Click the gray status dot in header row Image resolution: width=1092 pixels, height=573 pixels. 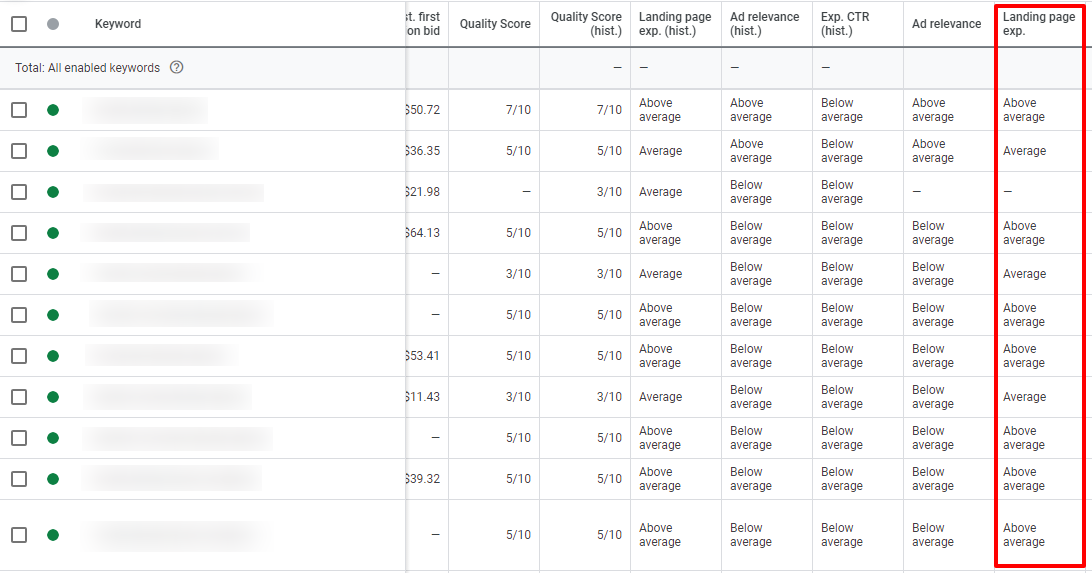click(x=53, y=24)
